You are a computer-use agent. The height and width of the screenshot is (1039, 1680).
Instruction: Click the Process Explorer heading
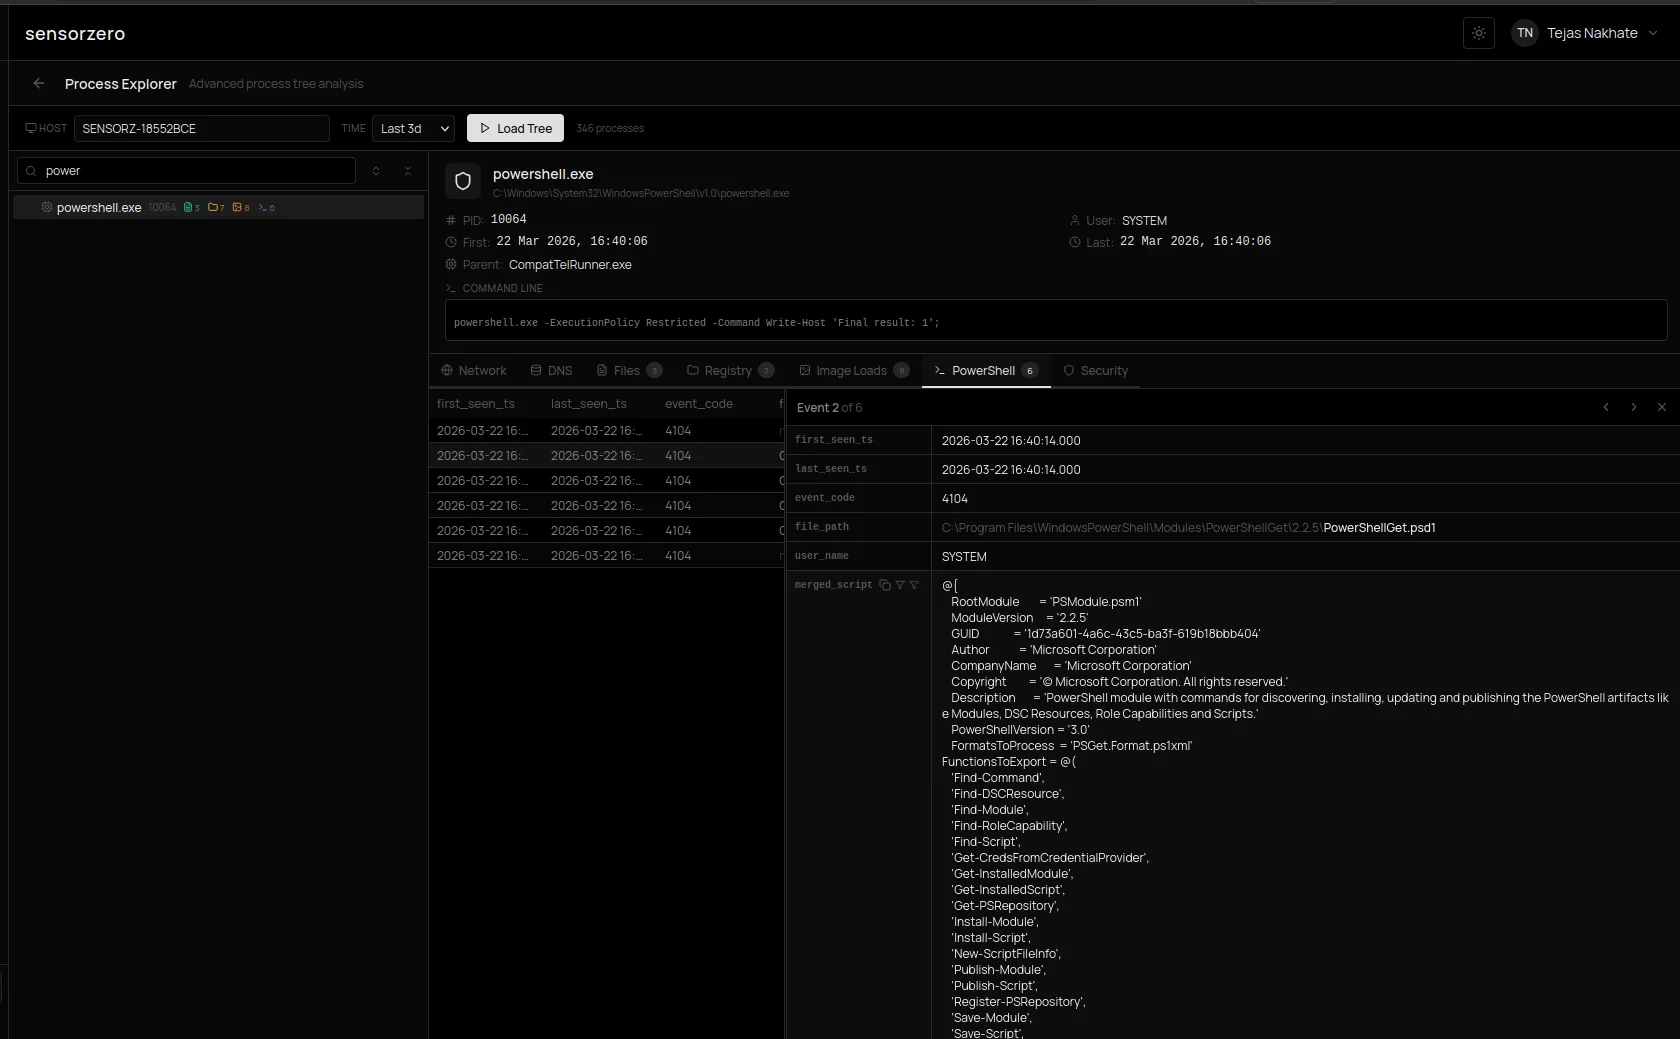[121, 84]
